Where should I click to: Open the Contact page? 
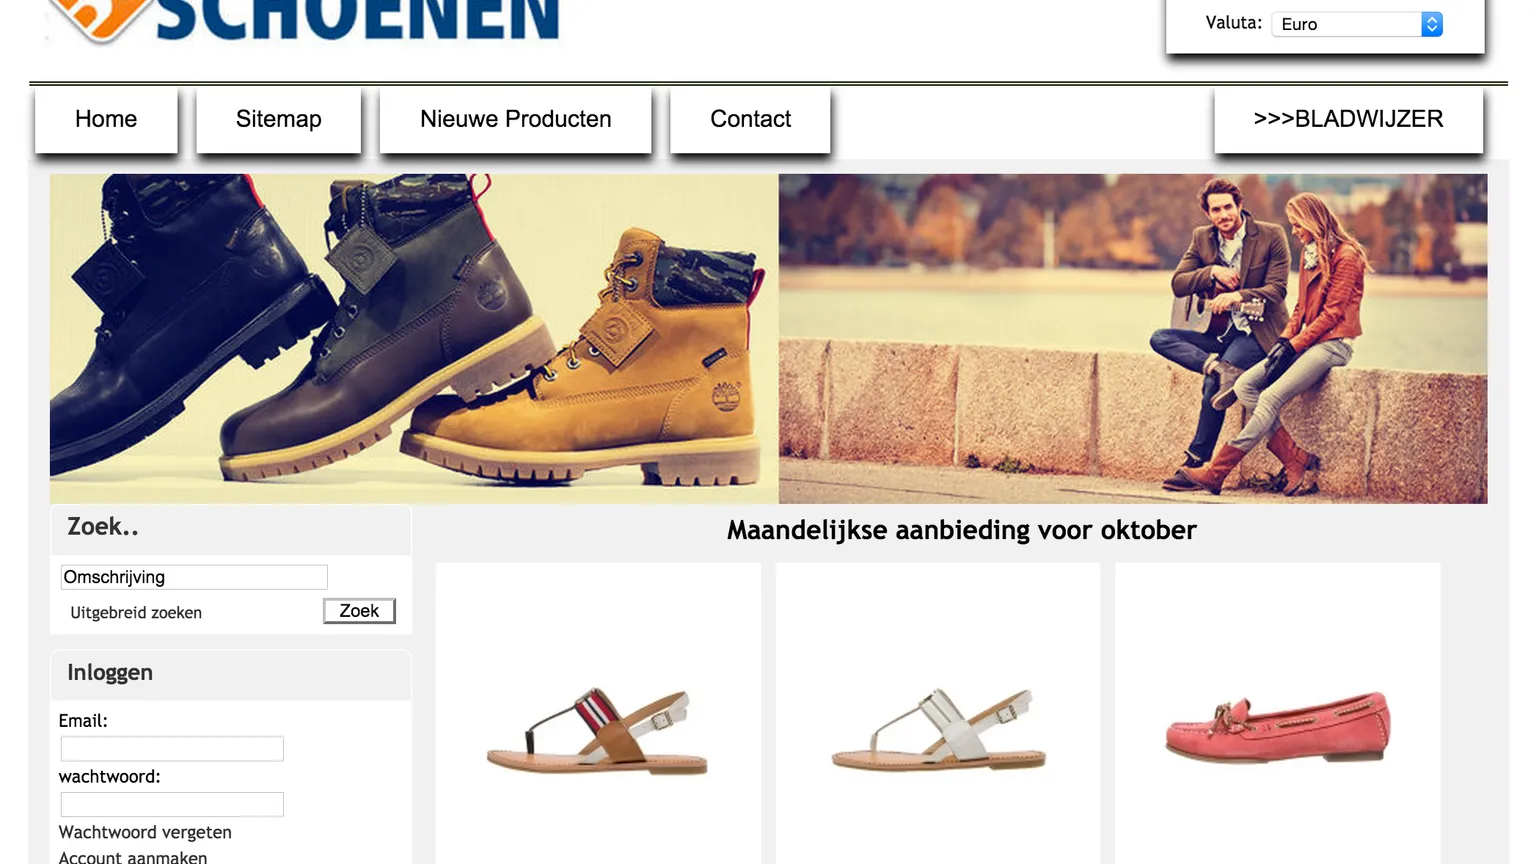pyautogui.click(x=750, y=119)
